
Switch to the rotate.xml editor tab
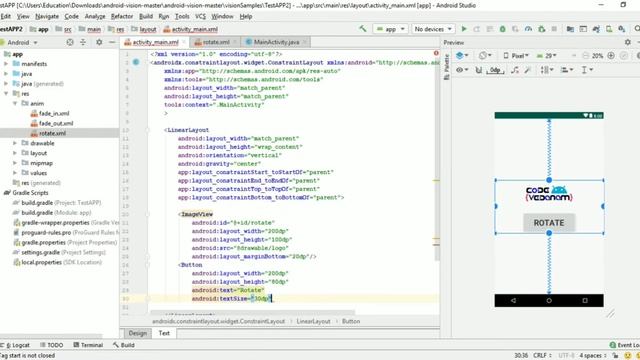pos(215,42)
